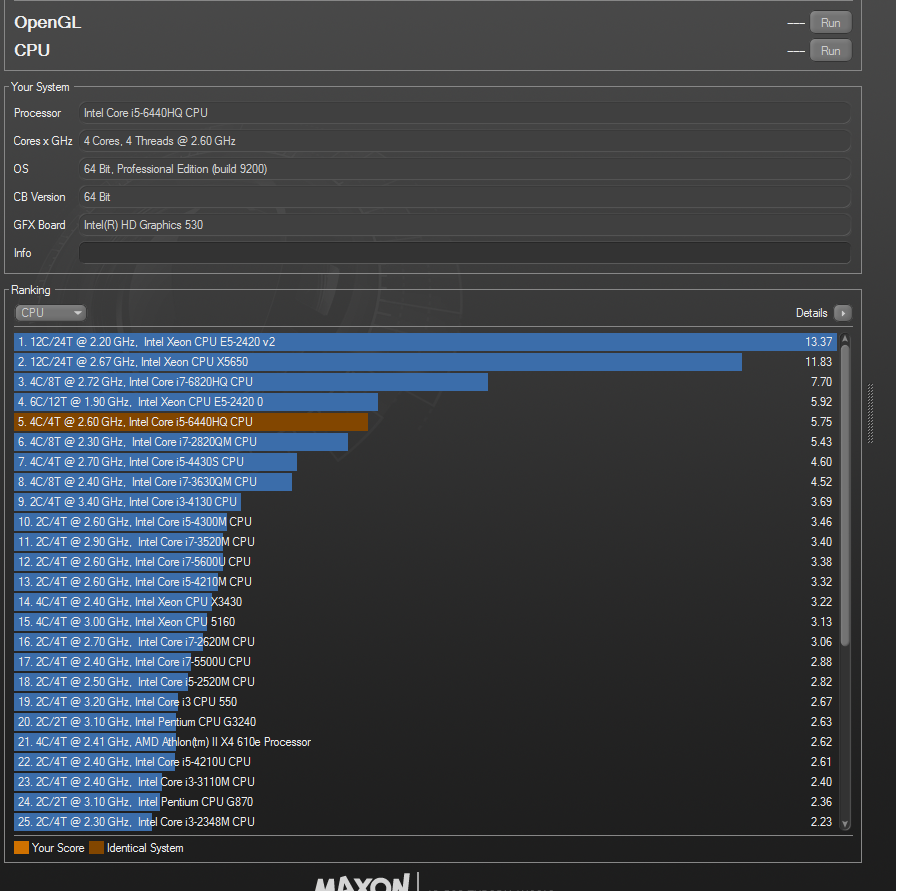The image size is (898, 896).
Task: Open the CPU ranking type dropdown
Action: tap(50, 313)
